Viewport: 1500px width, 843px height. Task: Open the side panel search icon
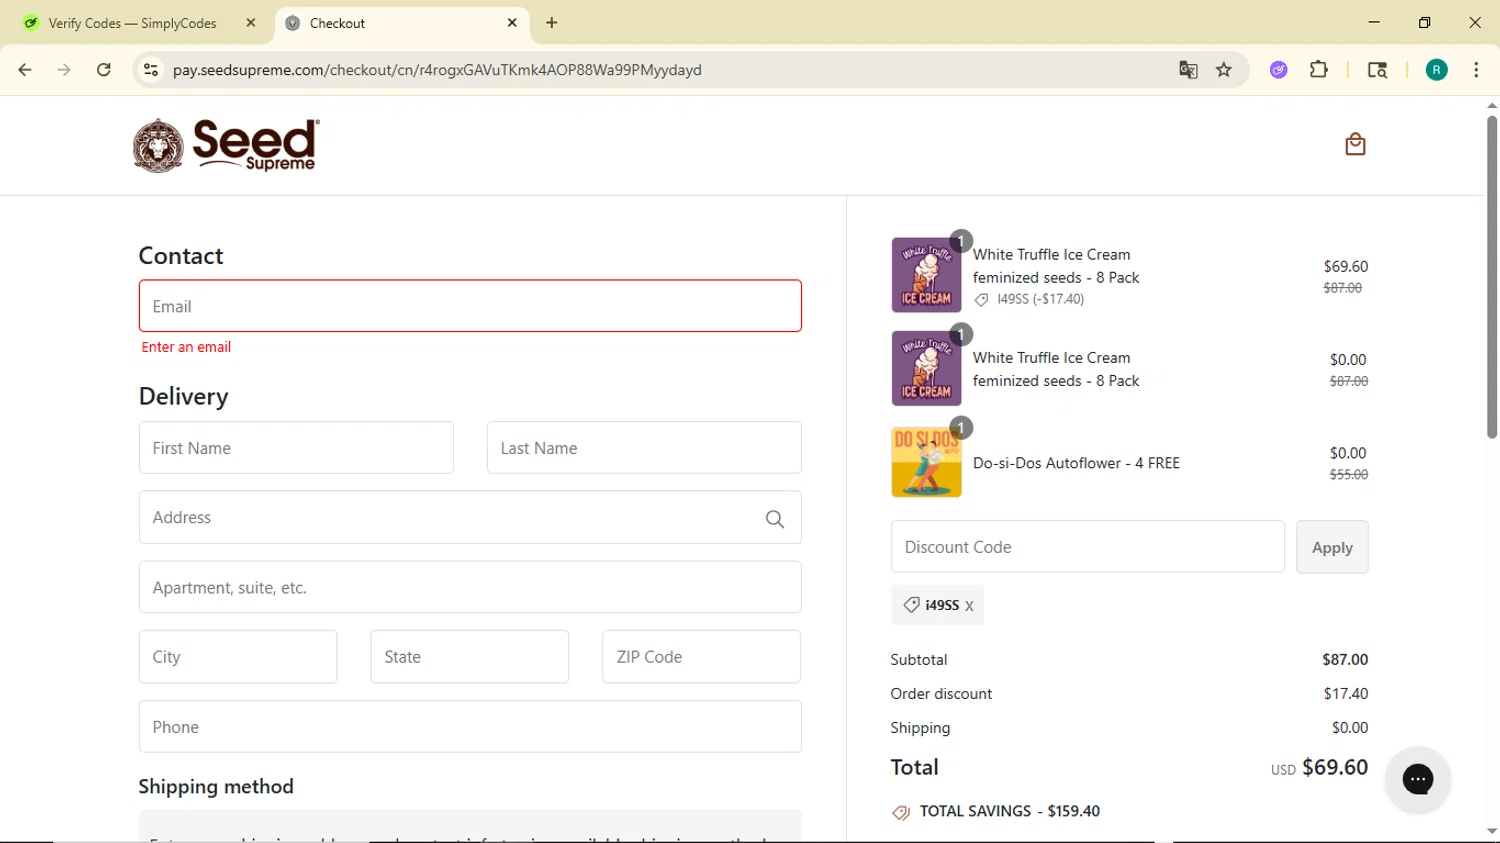point(1377,70)
